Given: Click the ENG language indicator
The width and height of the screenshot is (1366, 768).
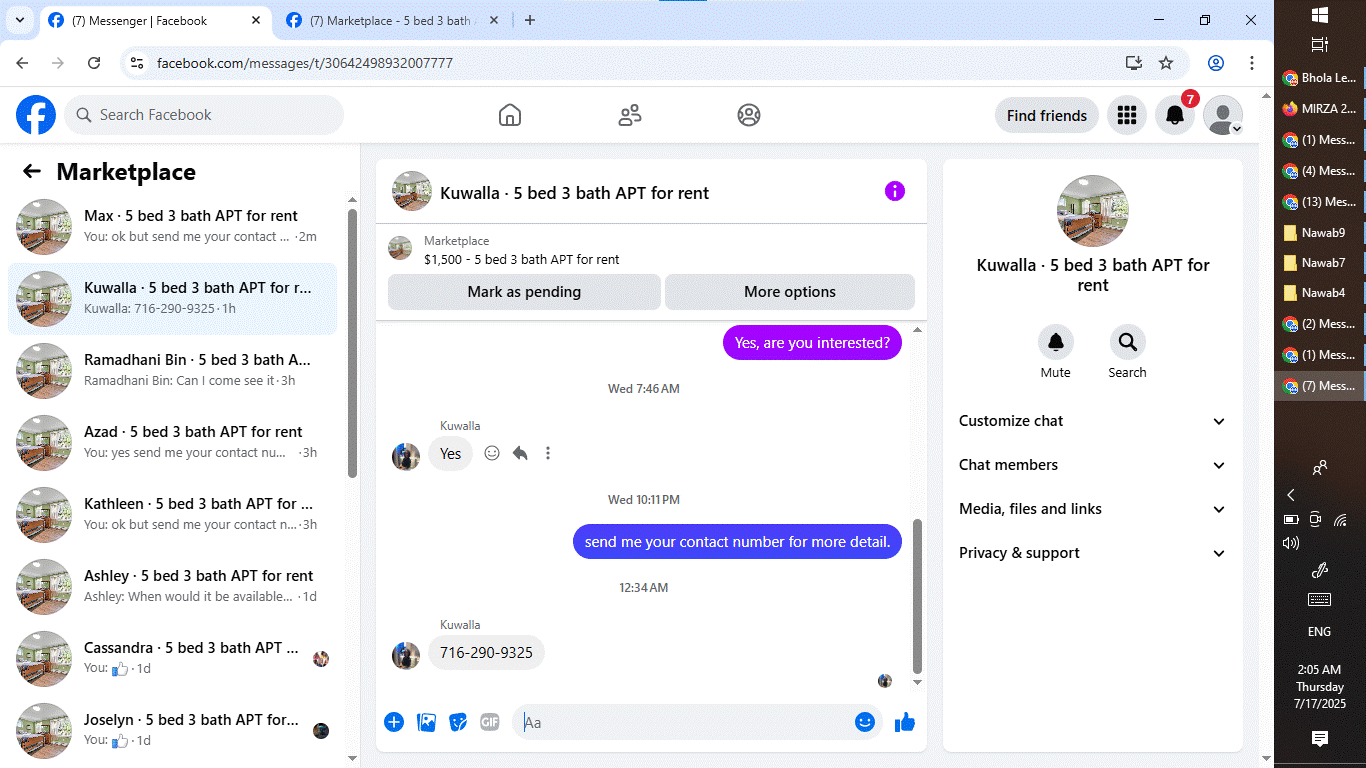Looking at the screenshot, I should [1319, 631].
